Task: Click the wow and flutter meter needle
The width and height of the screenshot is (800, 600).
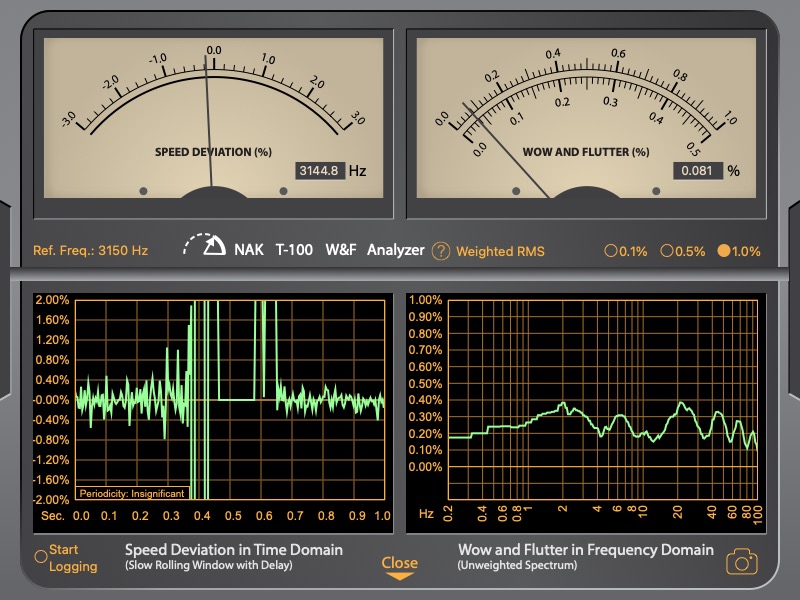Action: click(x=505, y=149)
